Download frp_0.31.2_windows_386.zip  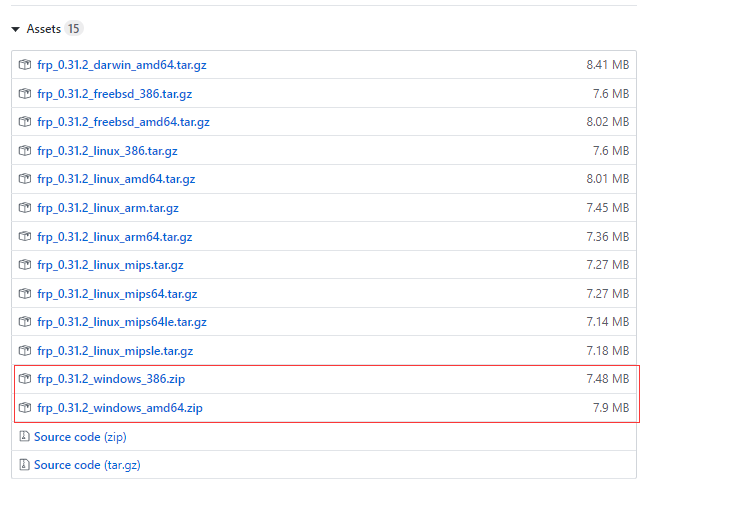[x=111, y=379]
